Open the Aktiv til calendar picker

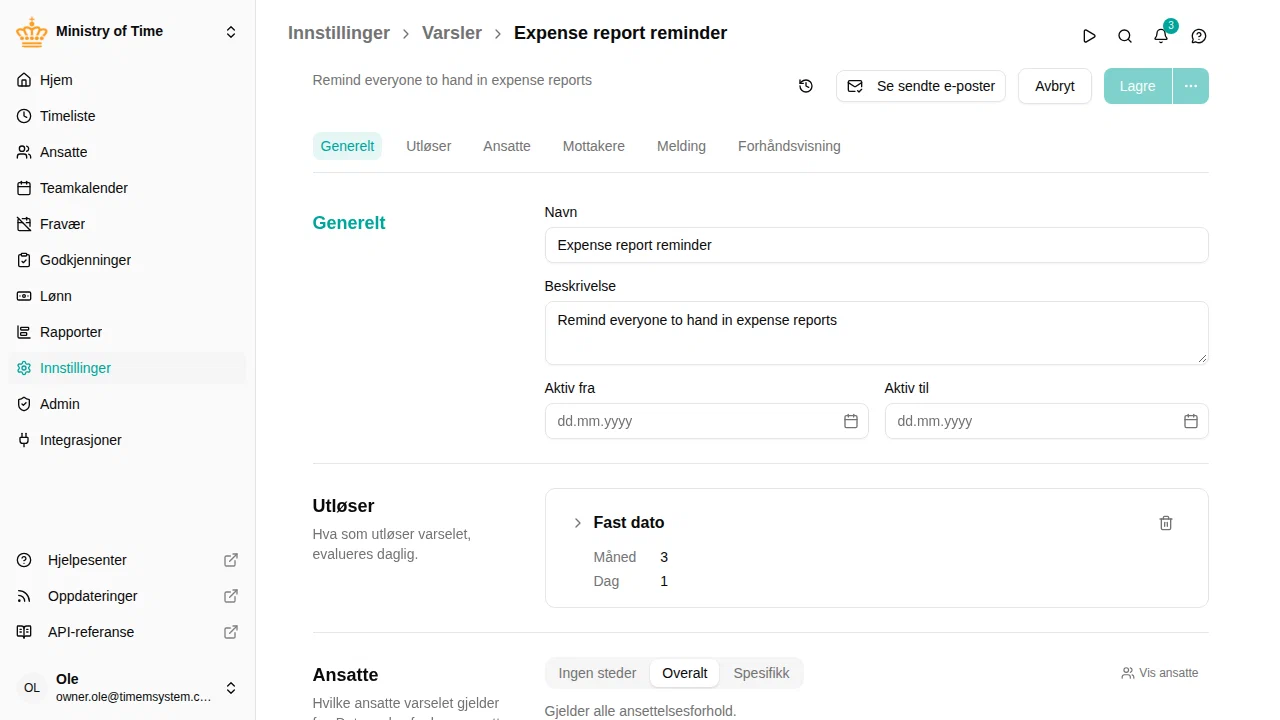(1191, 421)
